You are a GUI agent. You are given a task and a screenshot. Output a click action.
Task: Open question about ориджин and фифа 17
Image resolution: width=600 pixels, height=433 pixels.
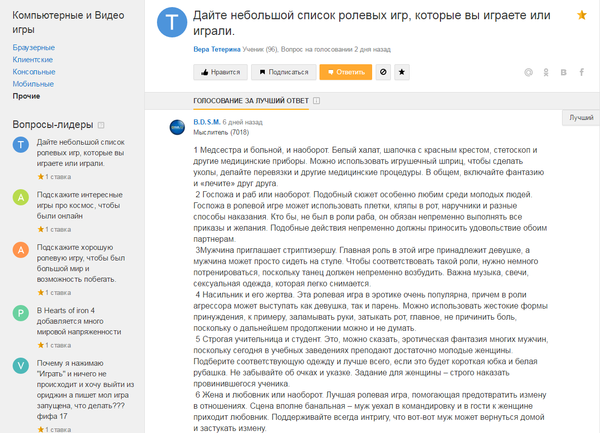(85, 389)
